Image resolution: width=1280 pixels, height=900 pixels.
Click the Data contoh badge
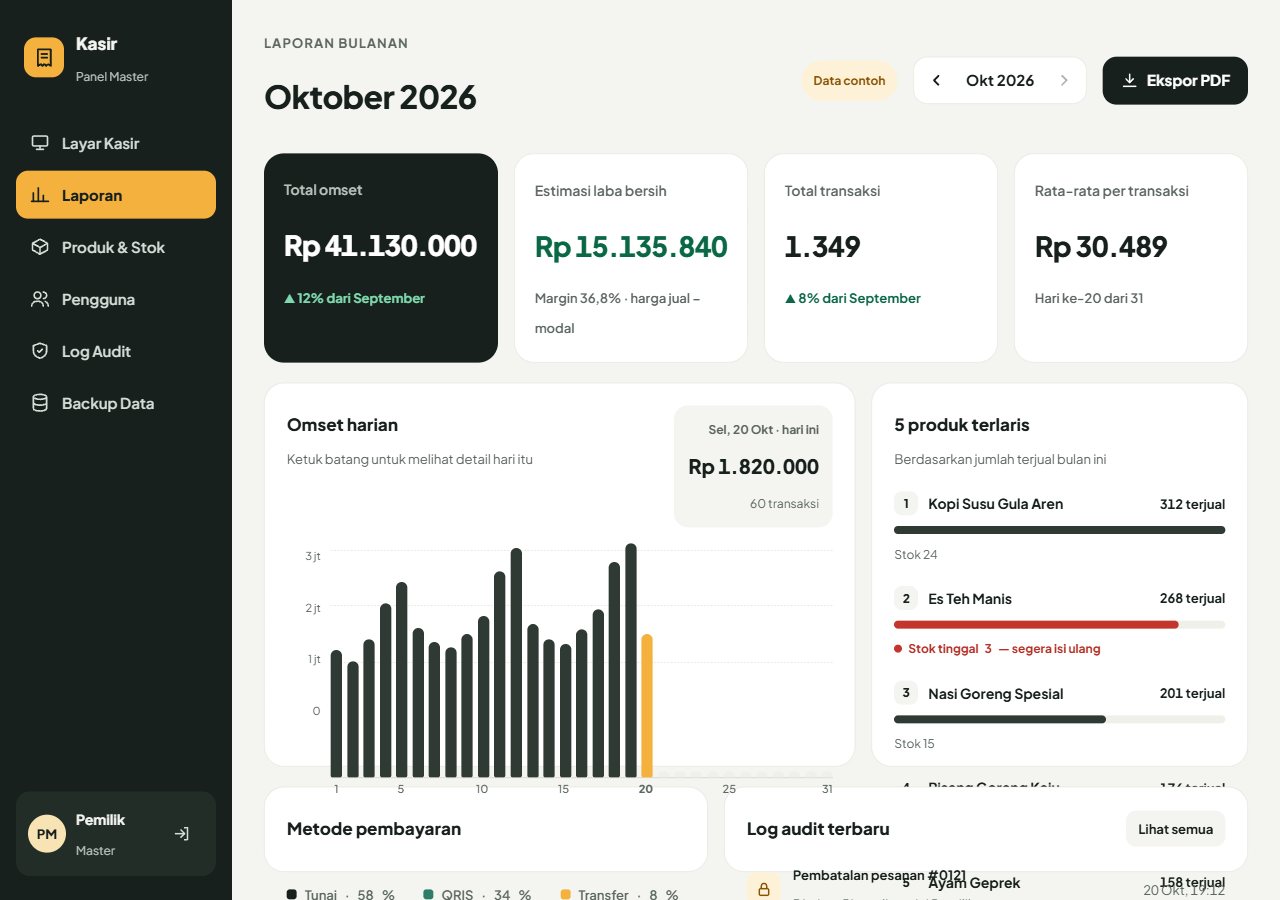coord(849,80)
